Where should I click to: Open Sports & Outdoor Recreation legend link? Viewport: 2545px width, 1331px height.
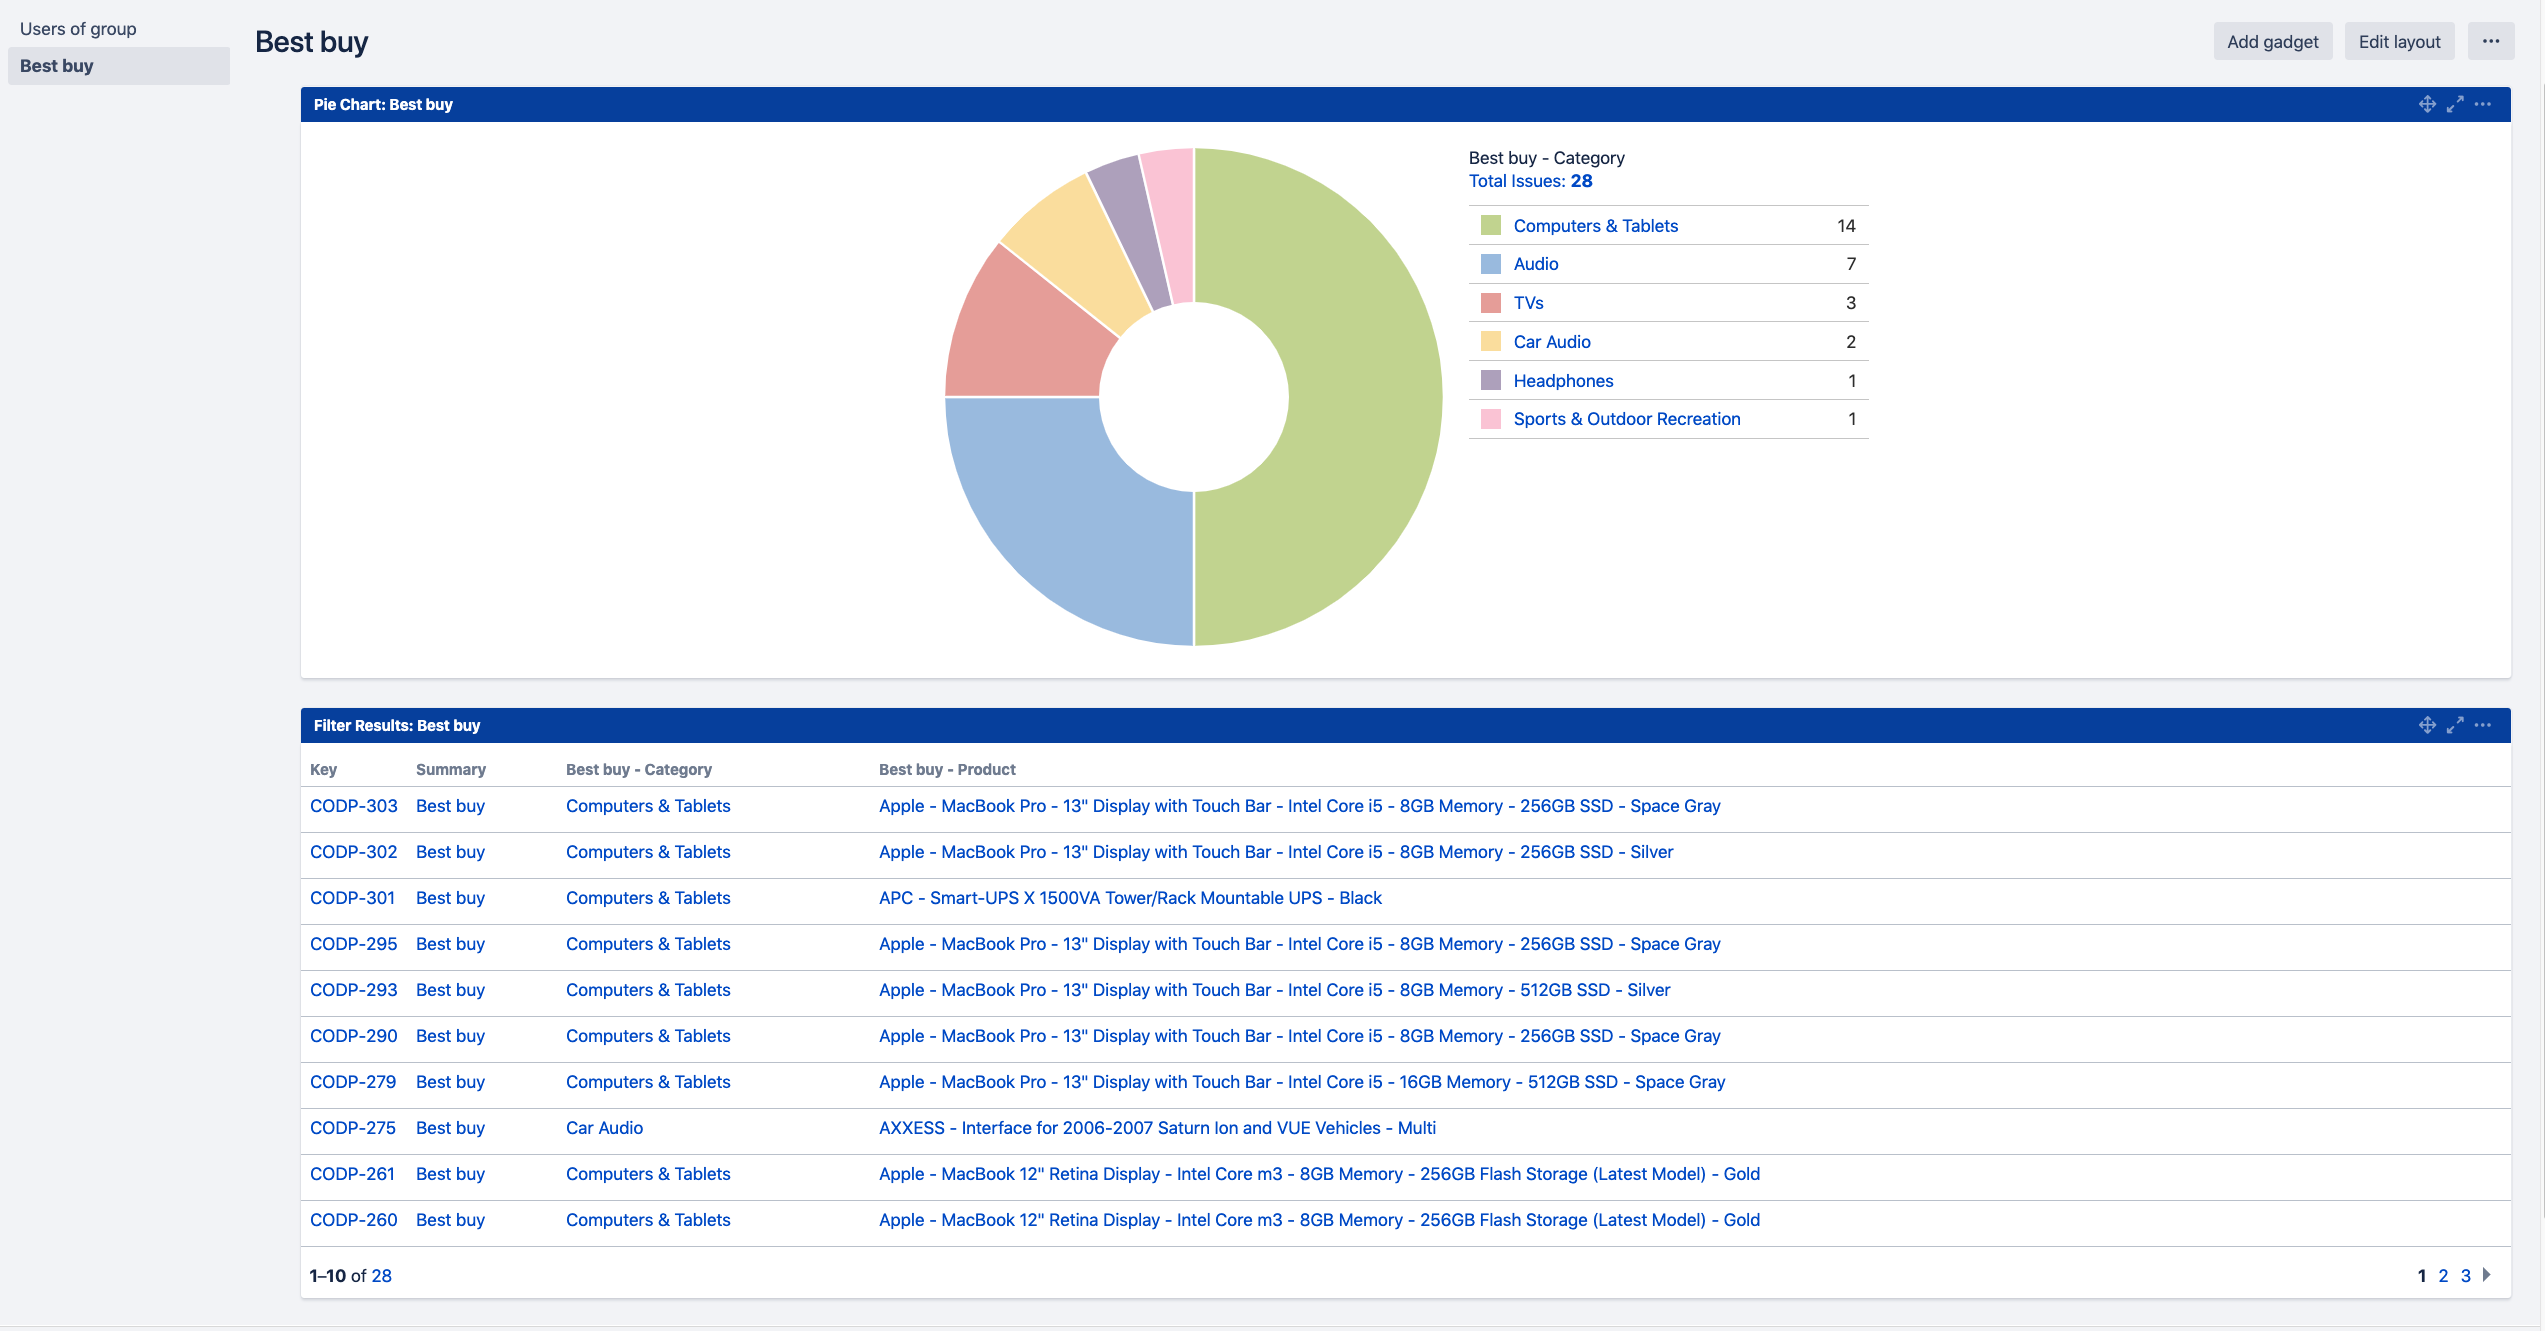(x=1626, y=419)
